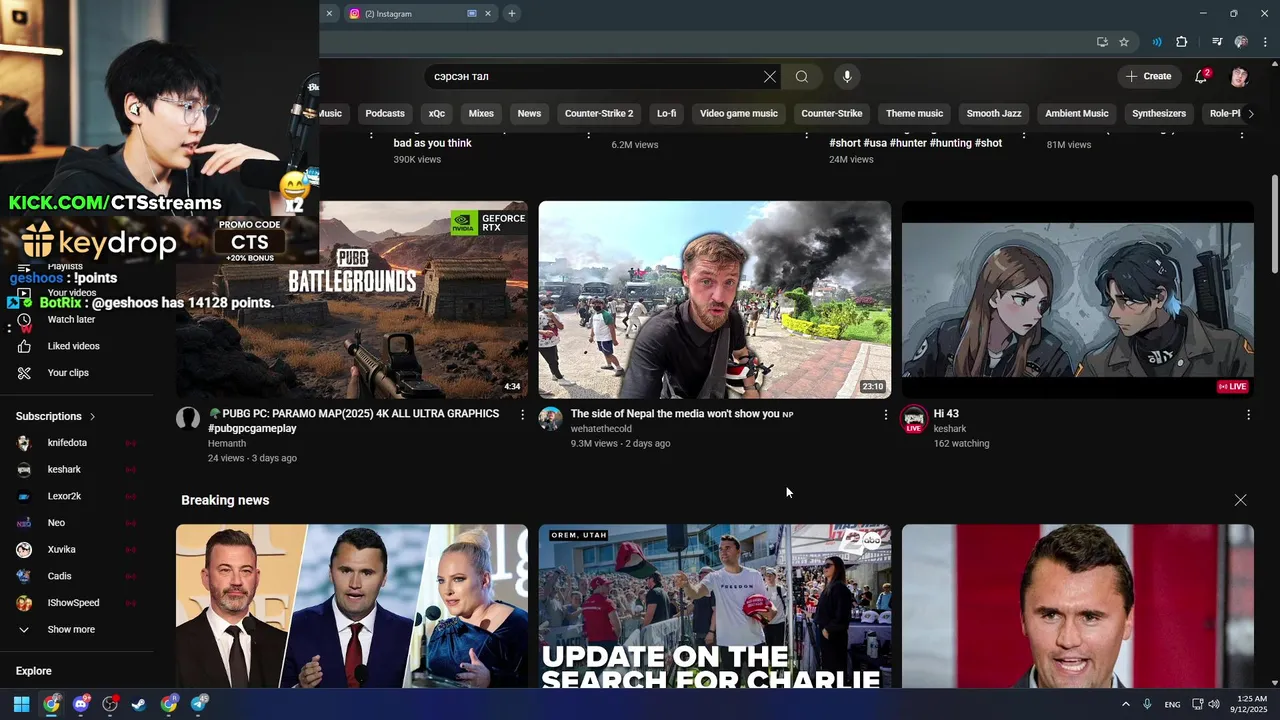Open options for Nepal video
The width and height of the screenshot is (1280, 720).
coord(885,414)
